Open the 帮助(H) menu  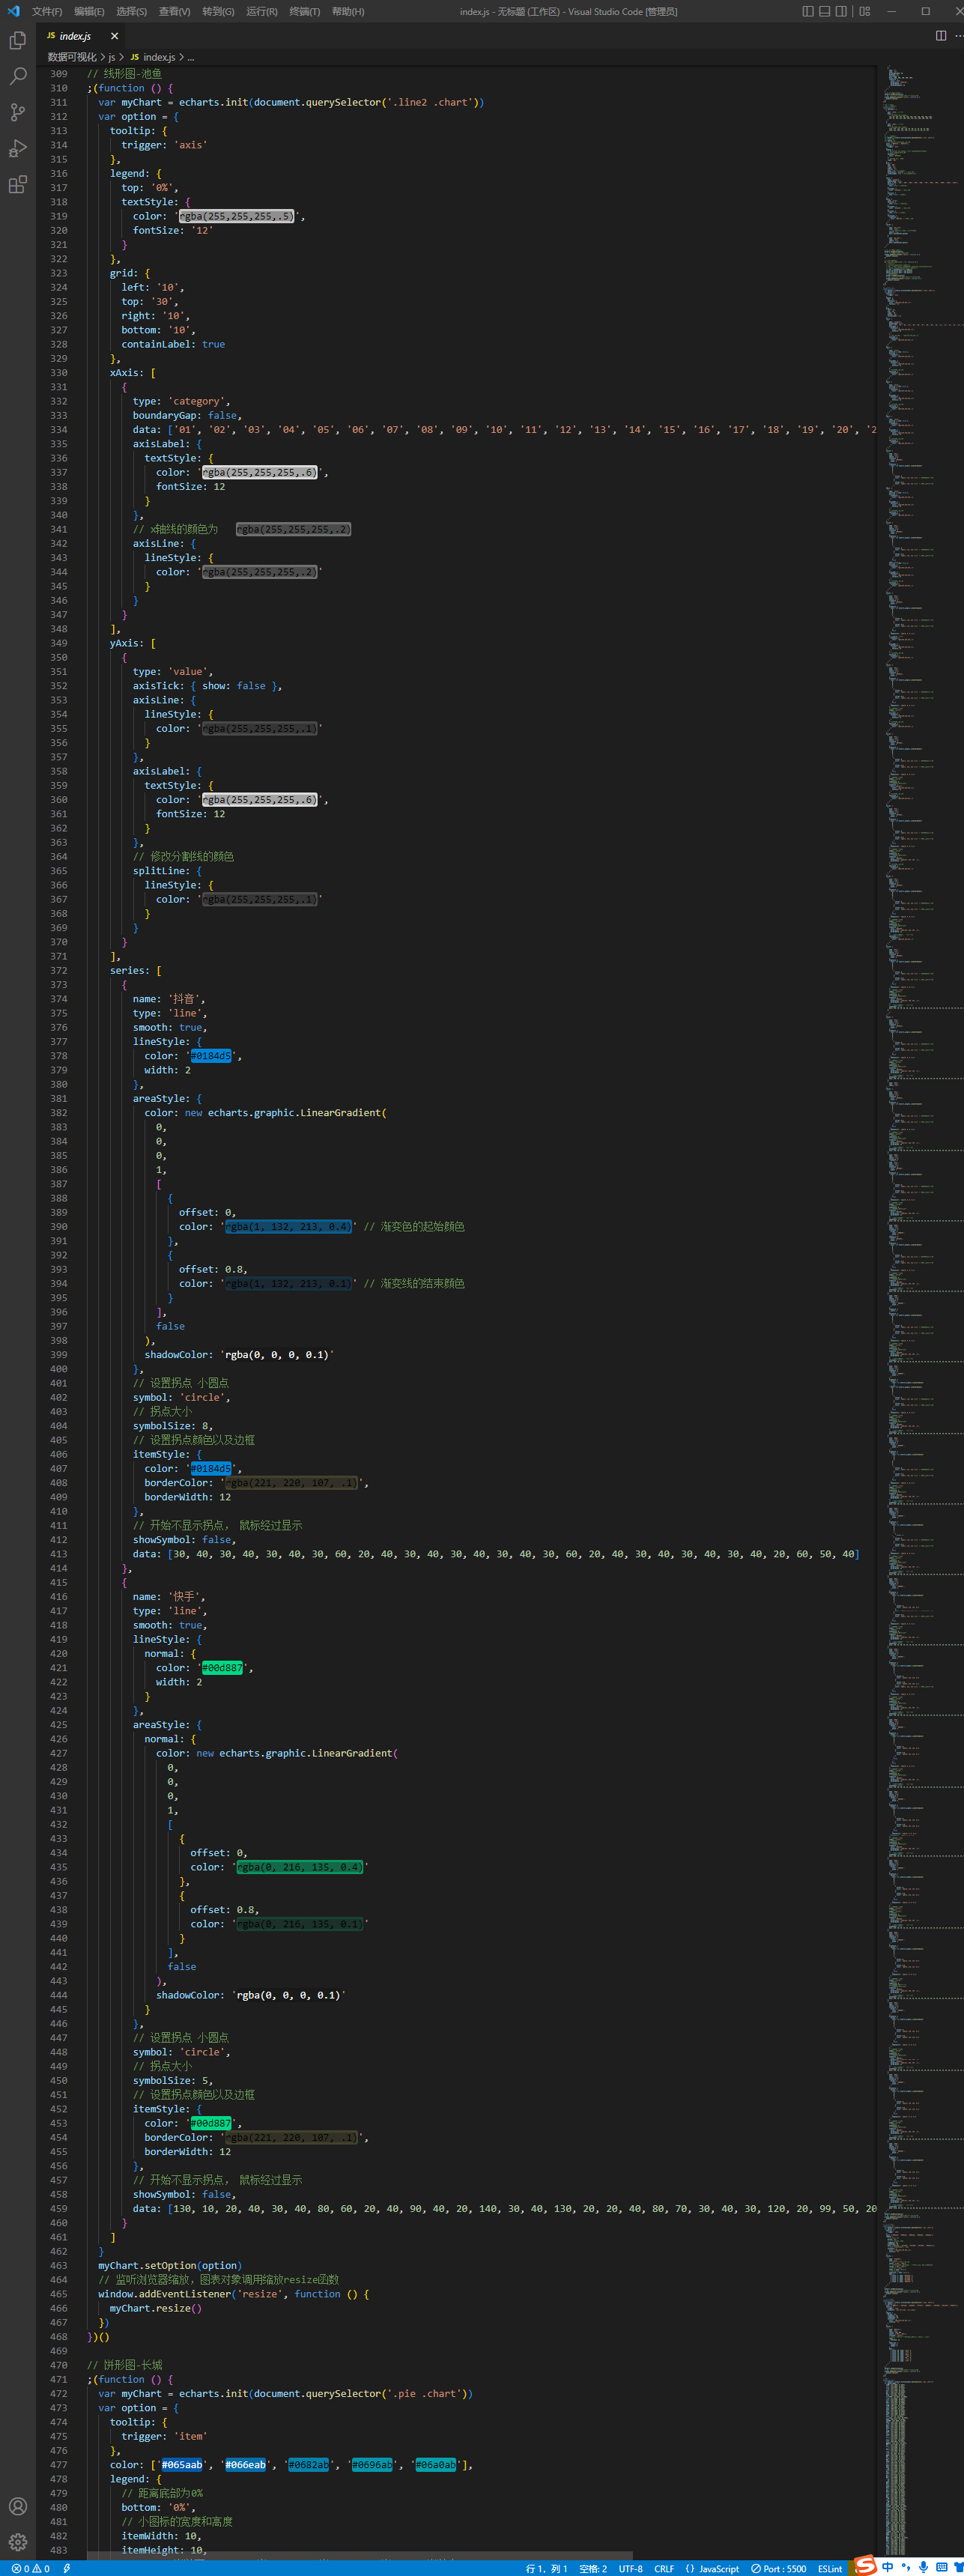348,11
